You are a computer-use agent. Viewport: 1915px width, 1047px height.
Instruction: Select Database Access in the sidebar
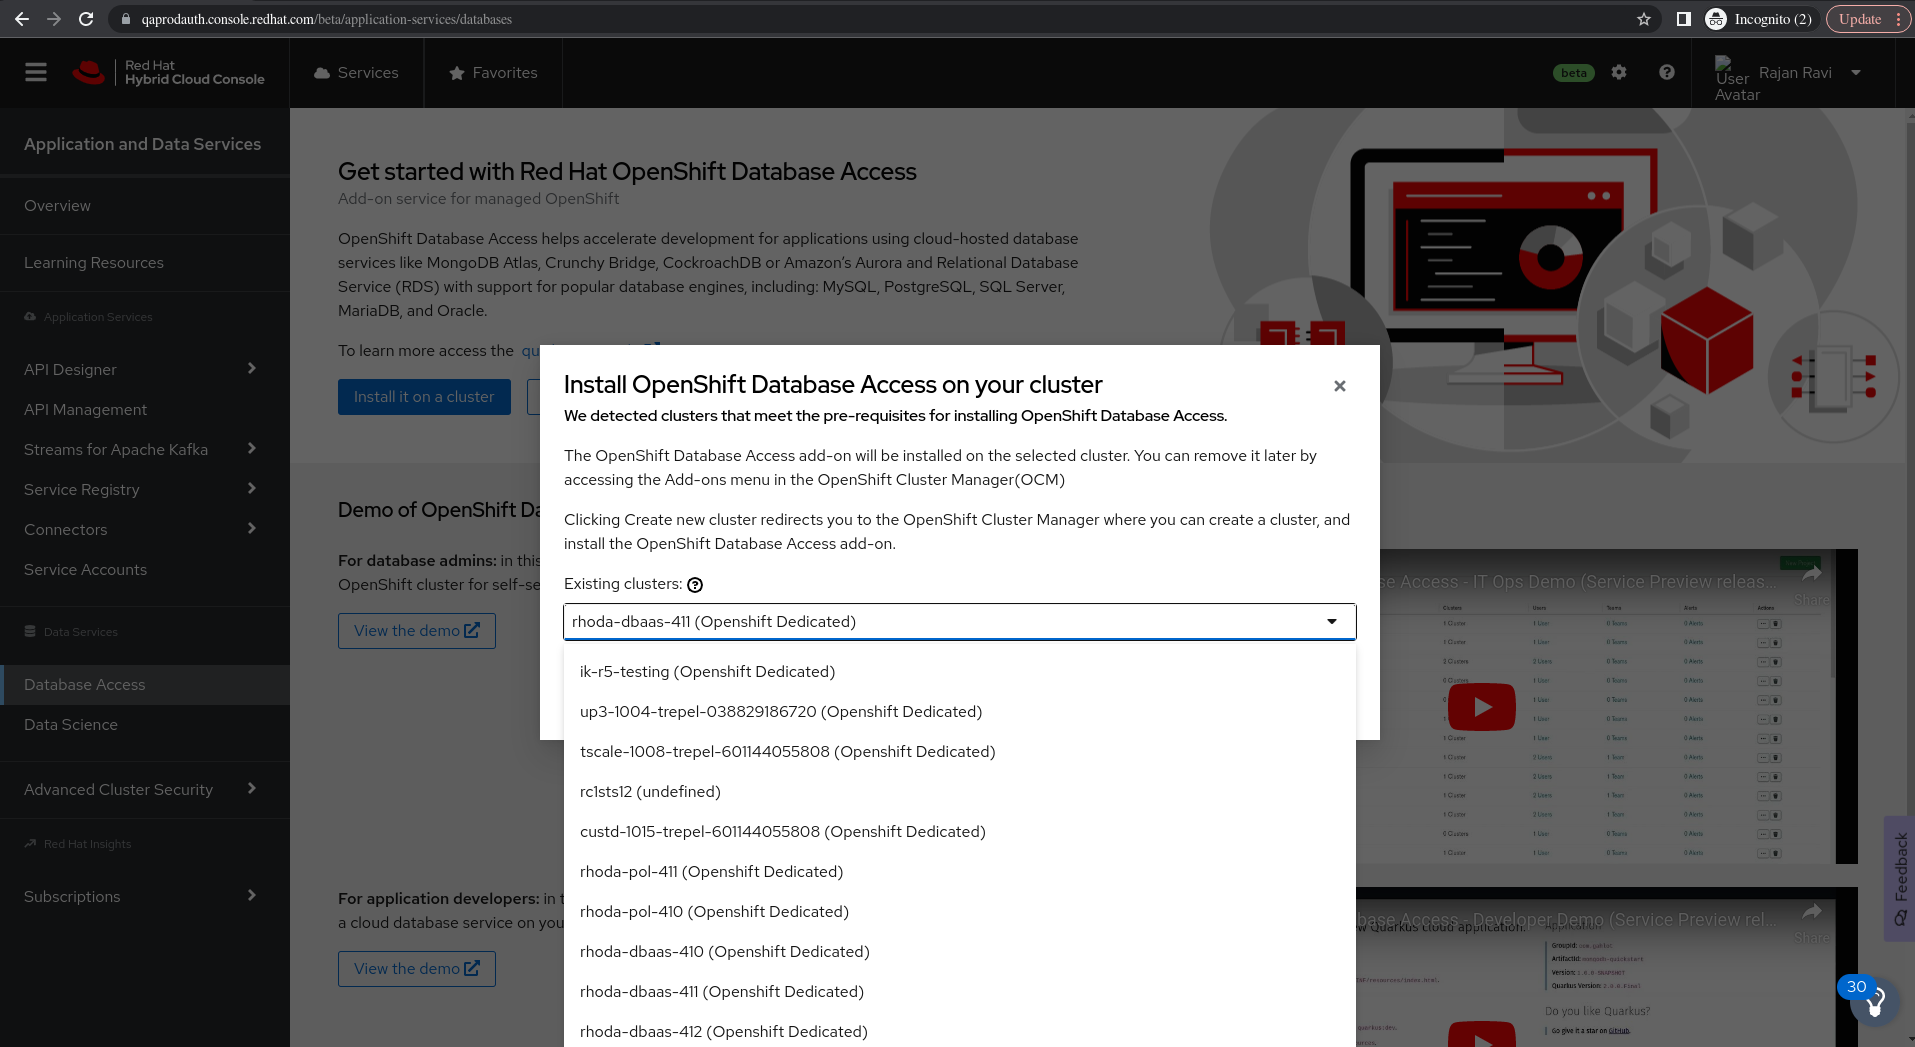145,685
